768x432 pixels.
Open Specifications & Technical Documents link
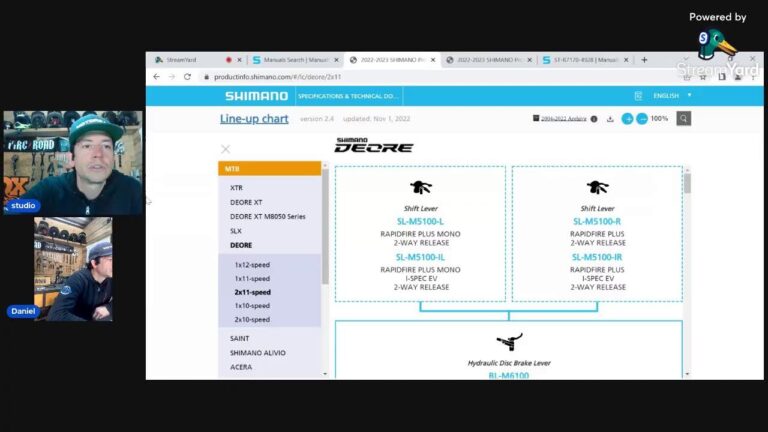[x=348, y=96]
